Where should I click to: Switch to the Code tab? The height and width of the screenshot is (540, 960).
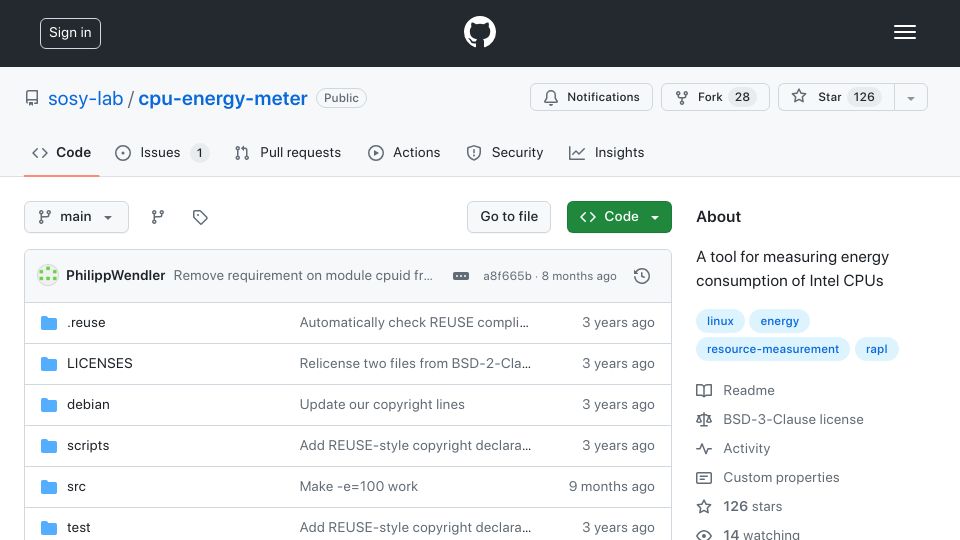pyautogui.click(x=62, y=152)
